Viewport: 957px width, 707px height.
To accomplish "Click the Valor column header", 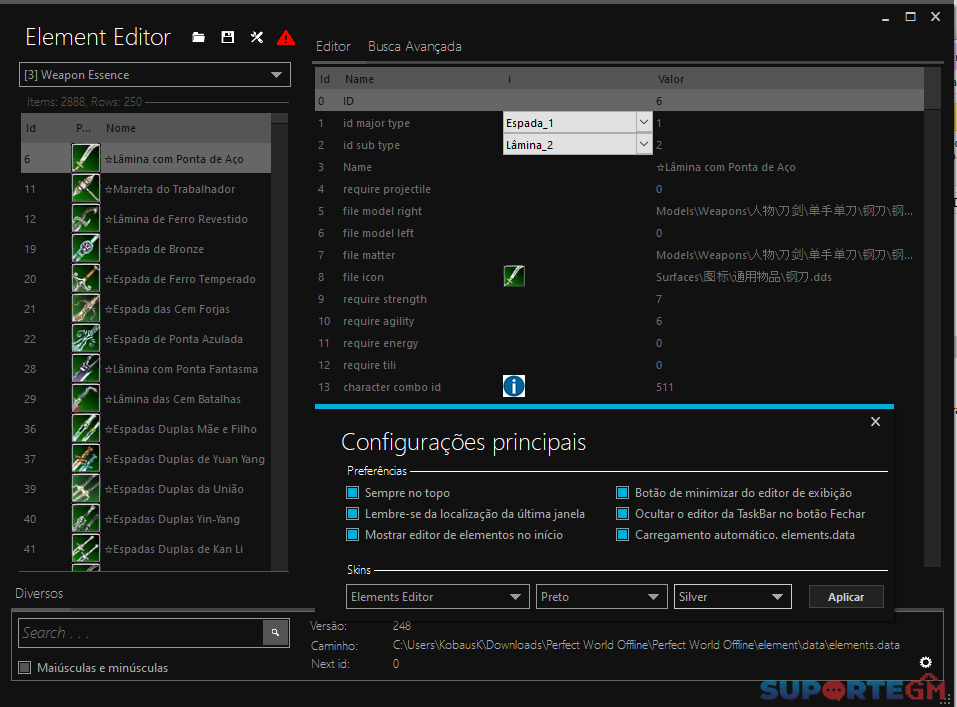I will tap(671, 79).
